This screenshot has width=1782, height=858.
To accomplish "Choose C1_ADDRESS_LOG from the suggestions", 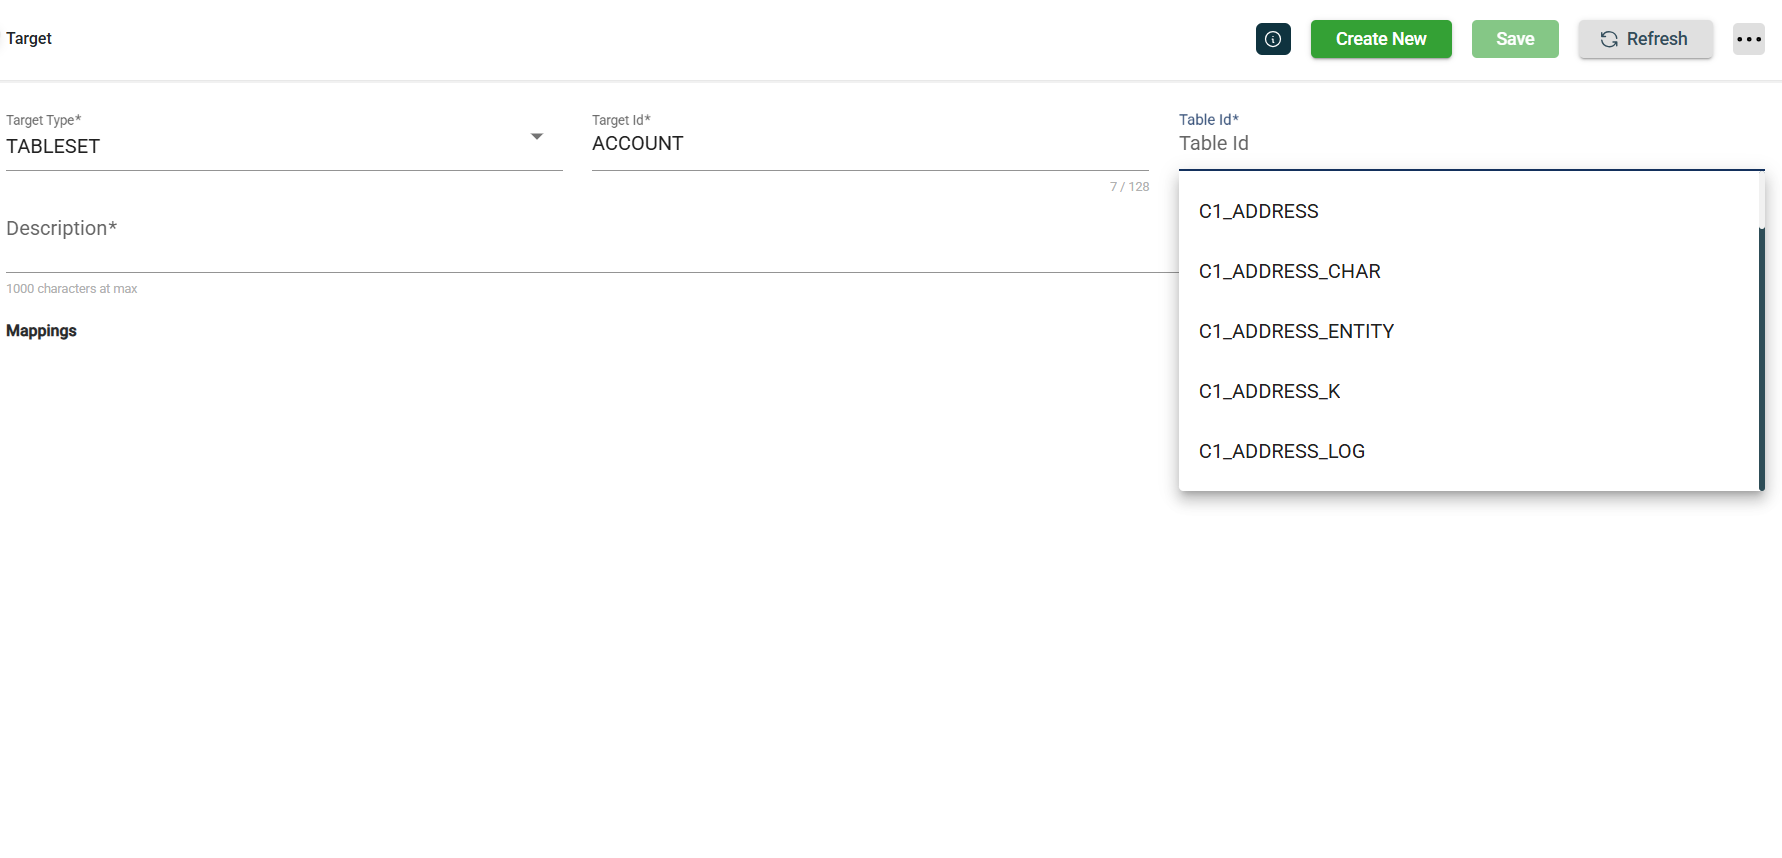I will (x=1281, y=451).
